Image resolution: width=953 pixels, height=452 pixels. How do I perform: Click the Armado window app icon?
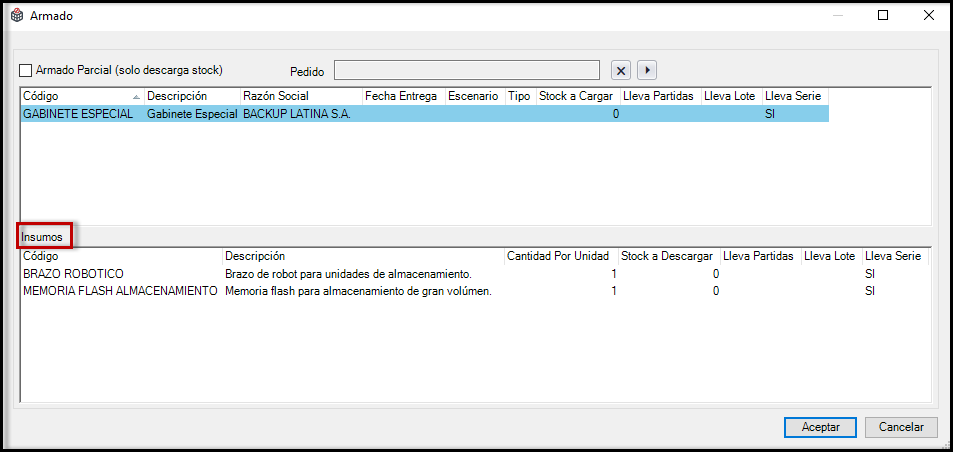17,16
